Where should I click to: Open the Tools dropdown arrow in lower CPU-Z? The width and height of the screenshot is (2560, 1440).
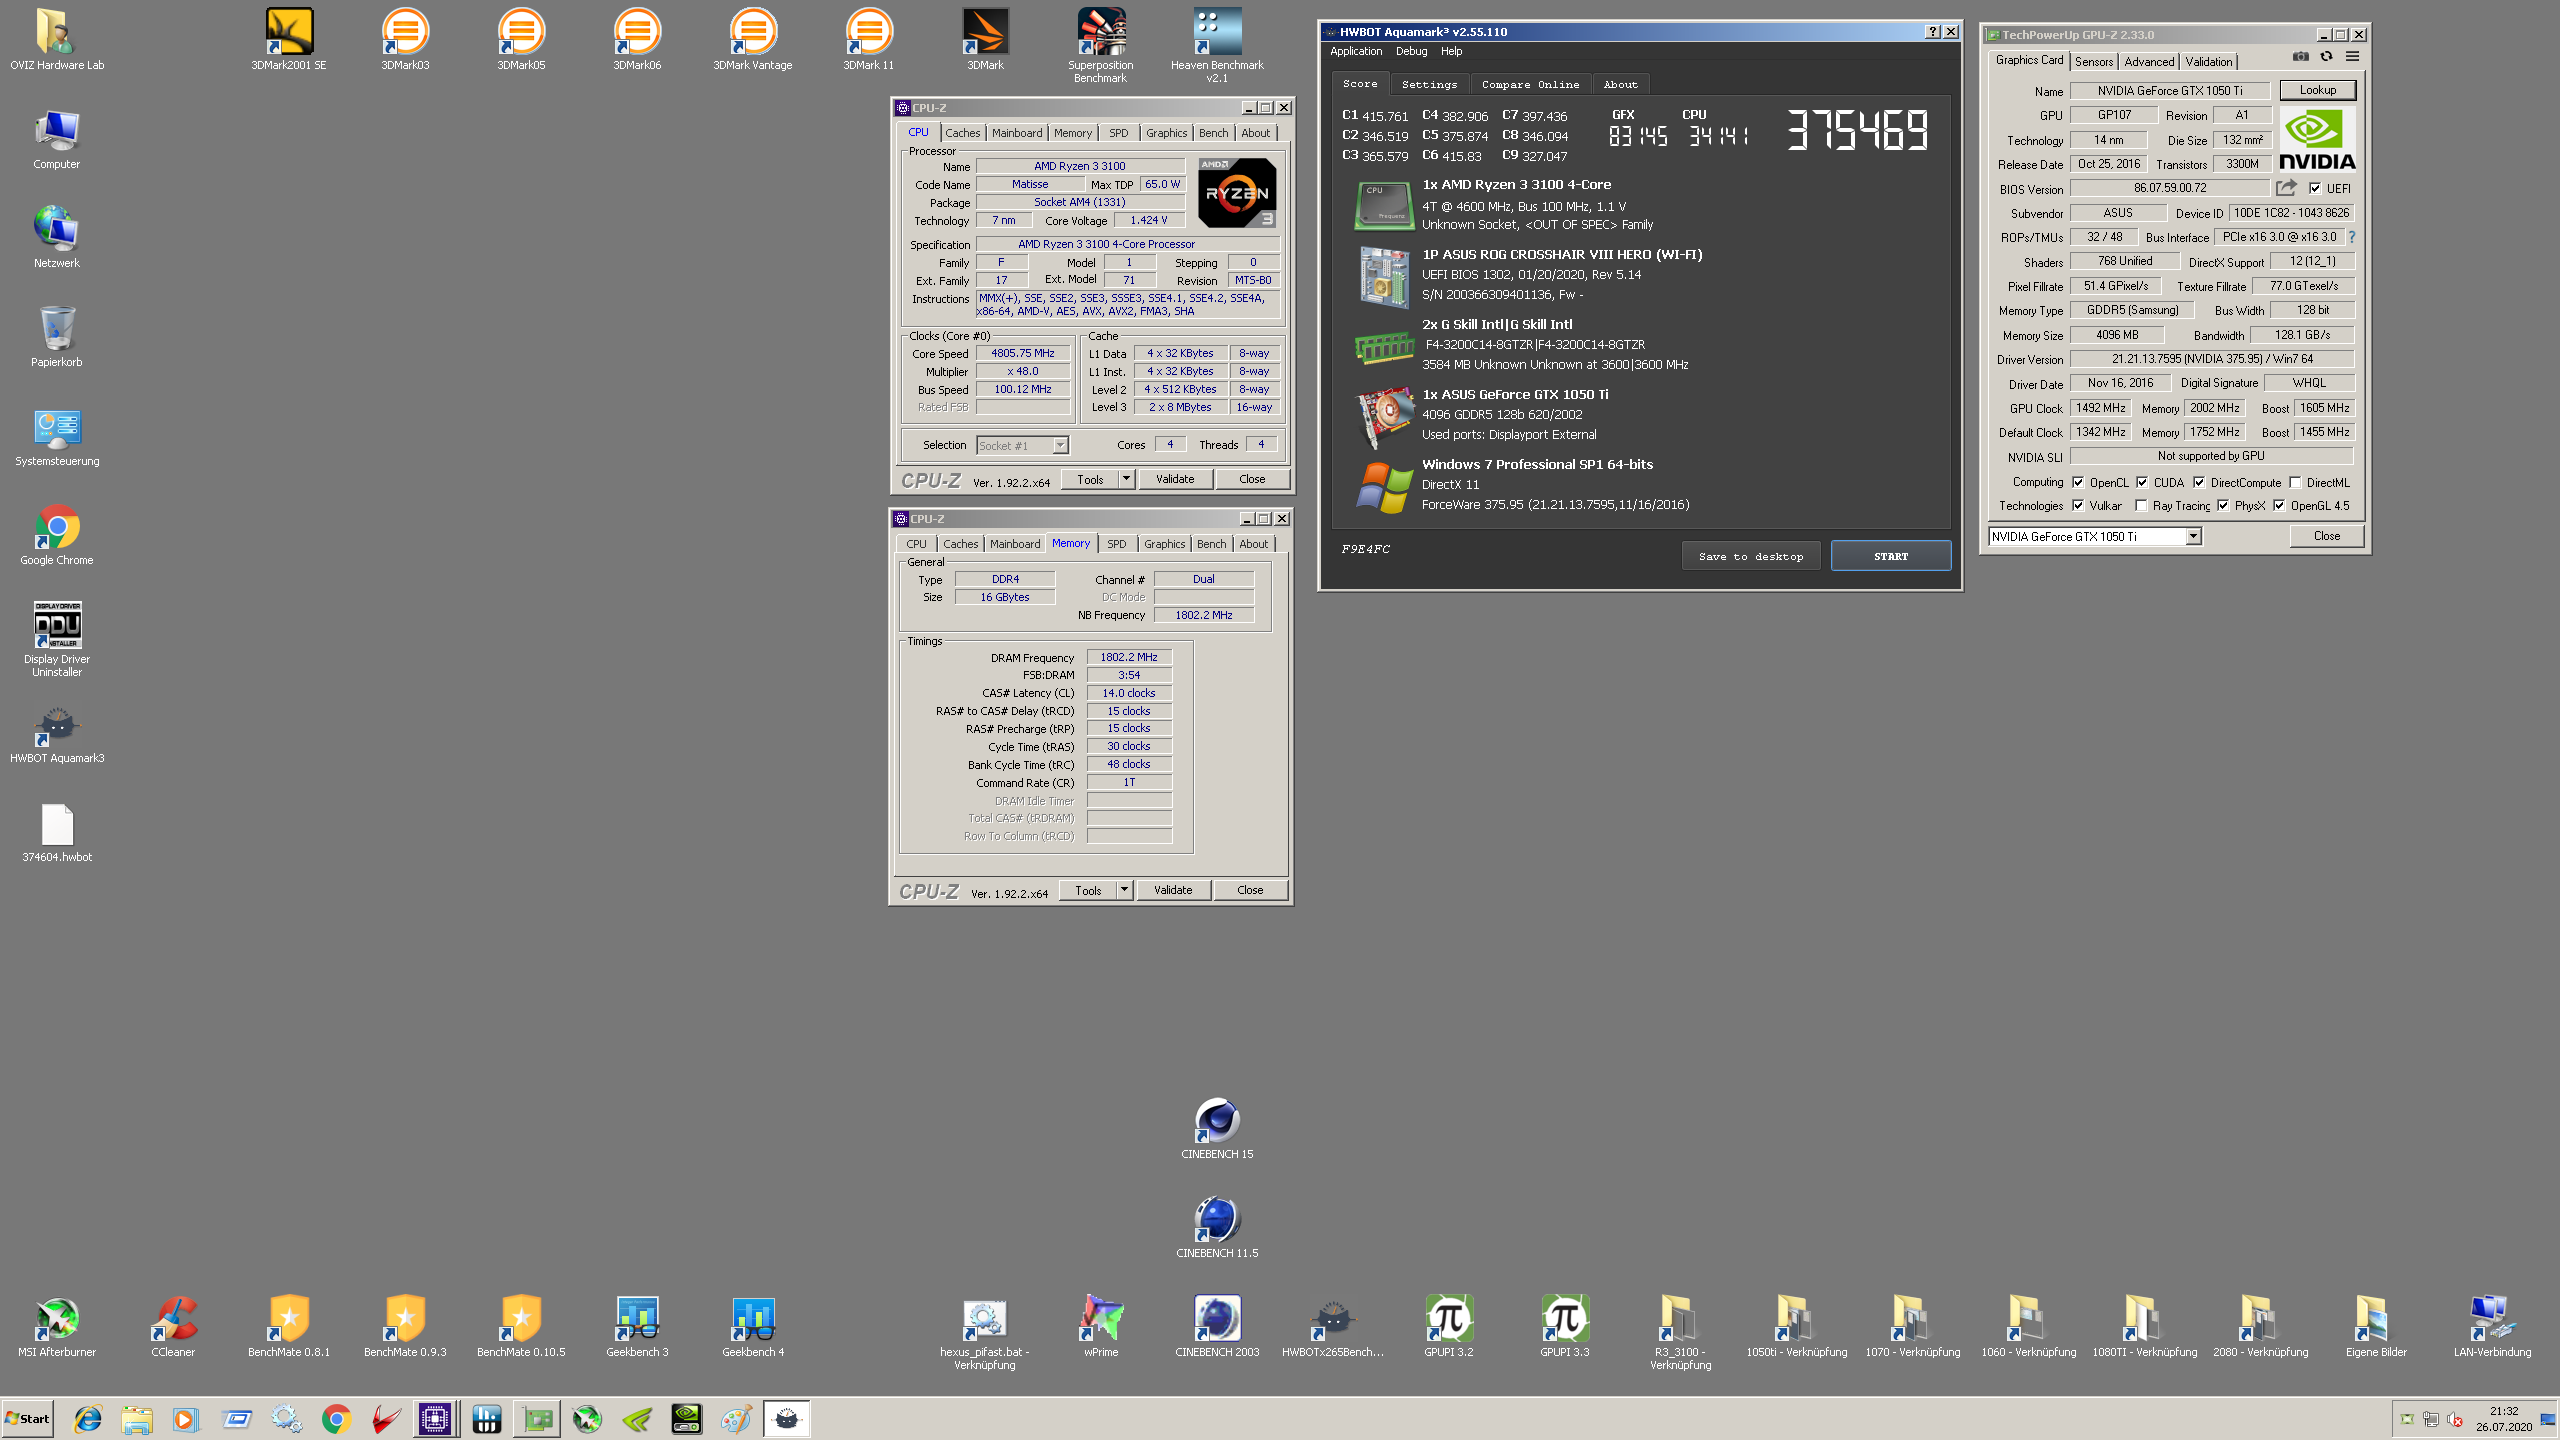[1124, 890]
